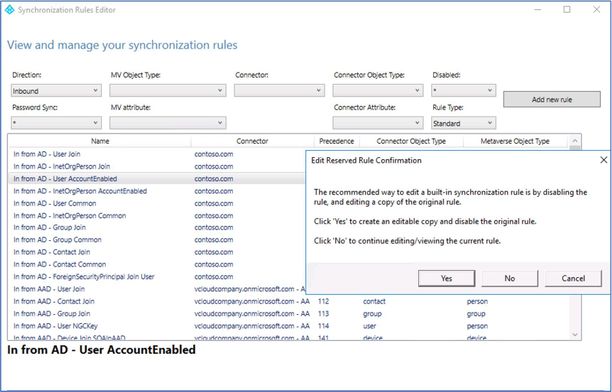The width and height of the screenshot is (612, 392).
Task: Open the Disabled filter dropdown
Action: pos(463,91)
